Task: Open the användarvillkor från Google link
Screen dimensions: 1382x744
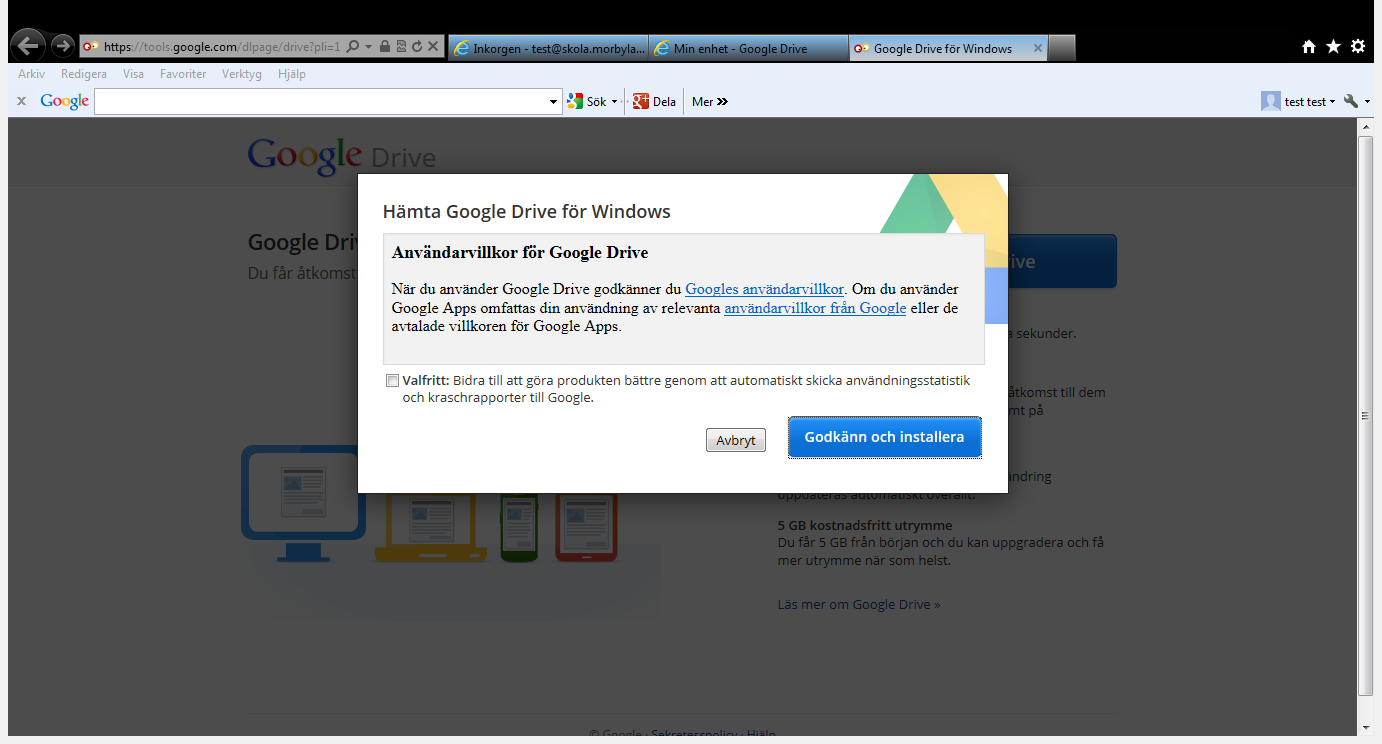Action: pyautogui.click(x=815, y=308)
